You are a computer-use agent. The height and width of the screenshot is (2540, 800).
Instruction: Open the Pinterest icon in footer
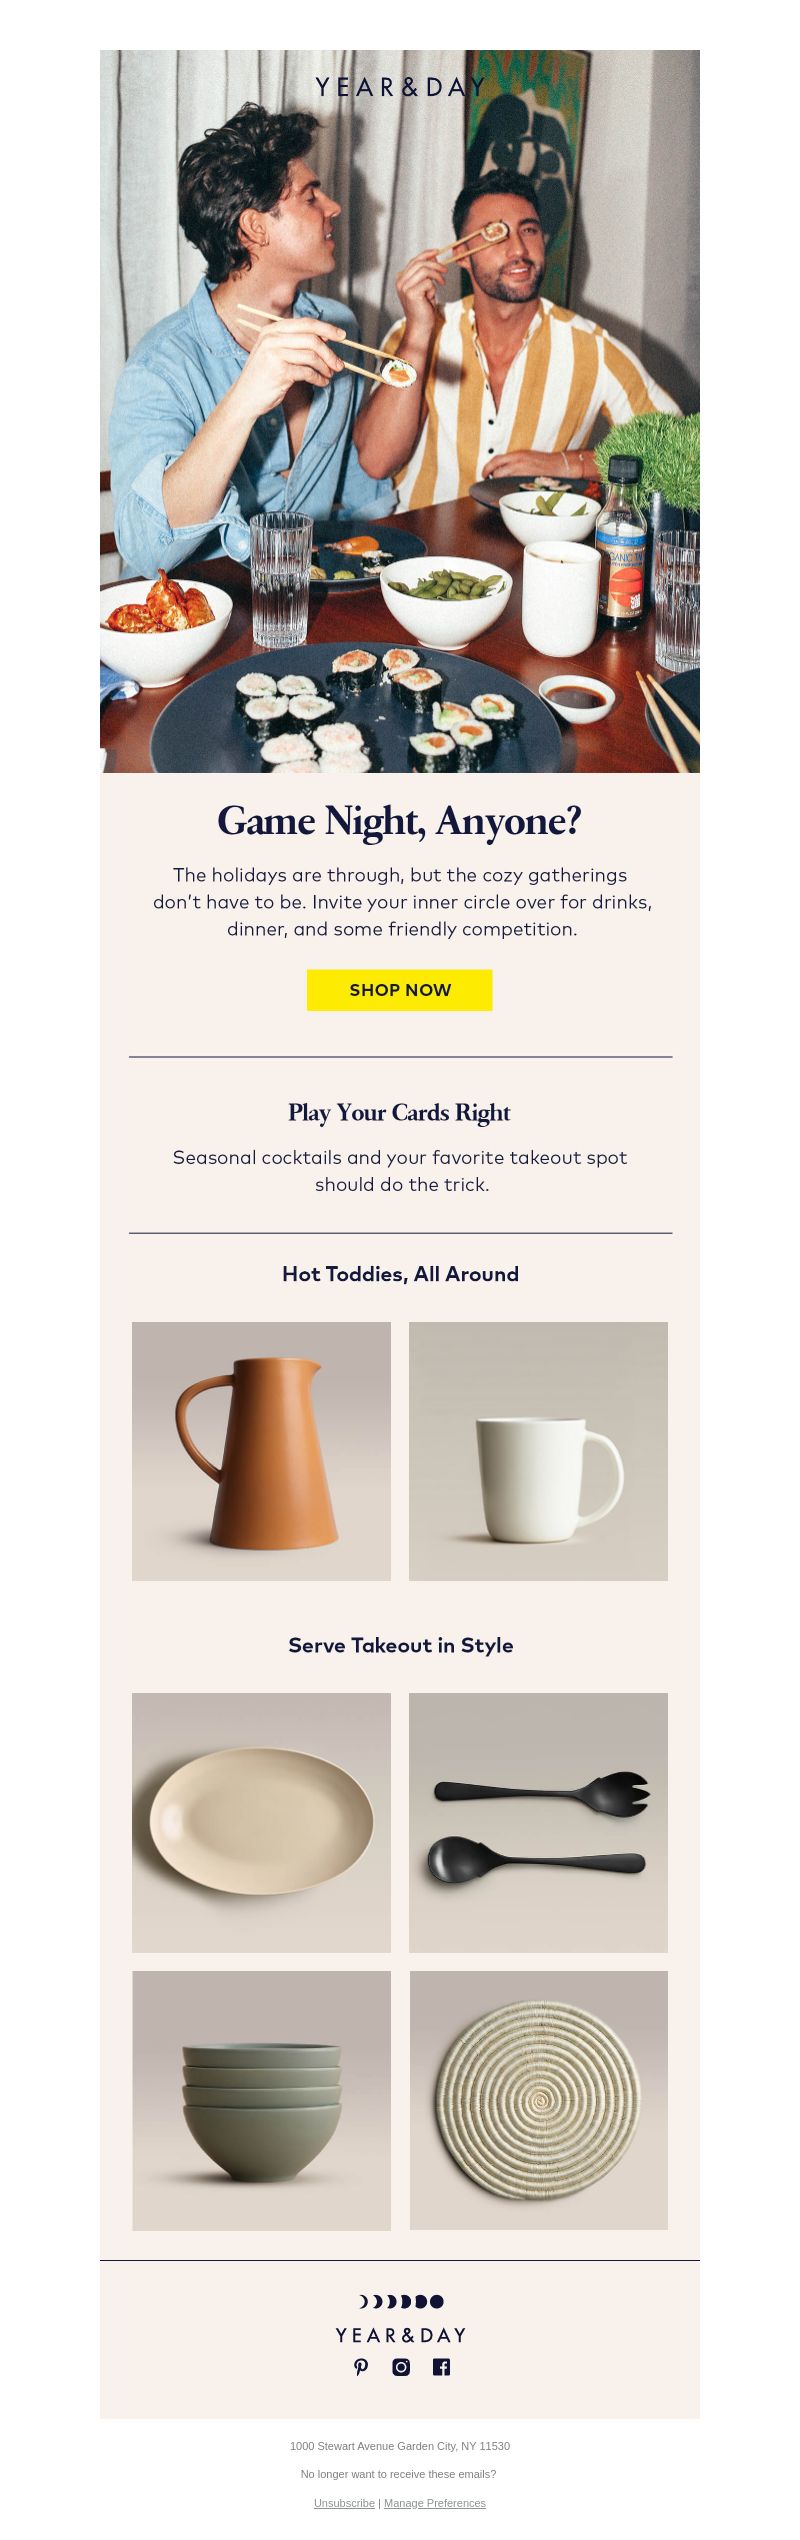click(x=361, y=2367)
